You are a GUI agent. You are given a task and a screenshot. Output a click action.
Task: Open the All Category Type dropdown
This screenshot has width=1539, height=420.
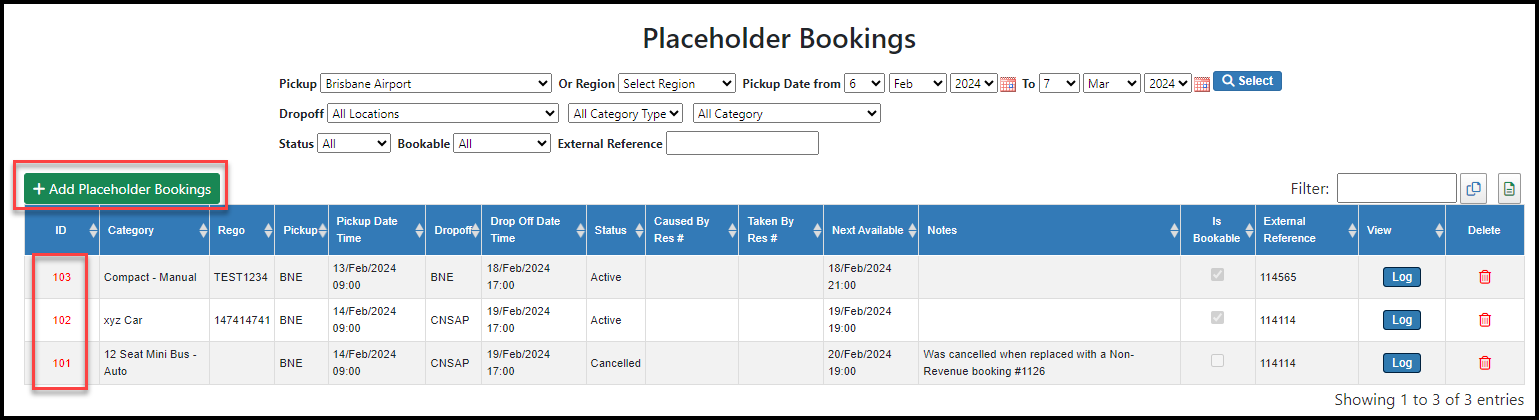[625, 114]
